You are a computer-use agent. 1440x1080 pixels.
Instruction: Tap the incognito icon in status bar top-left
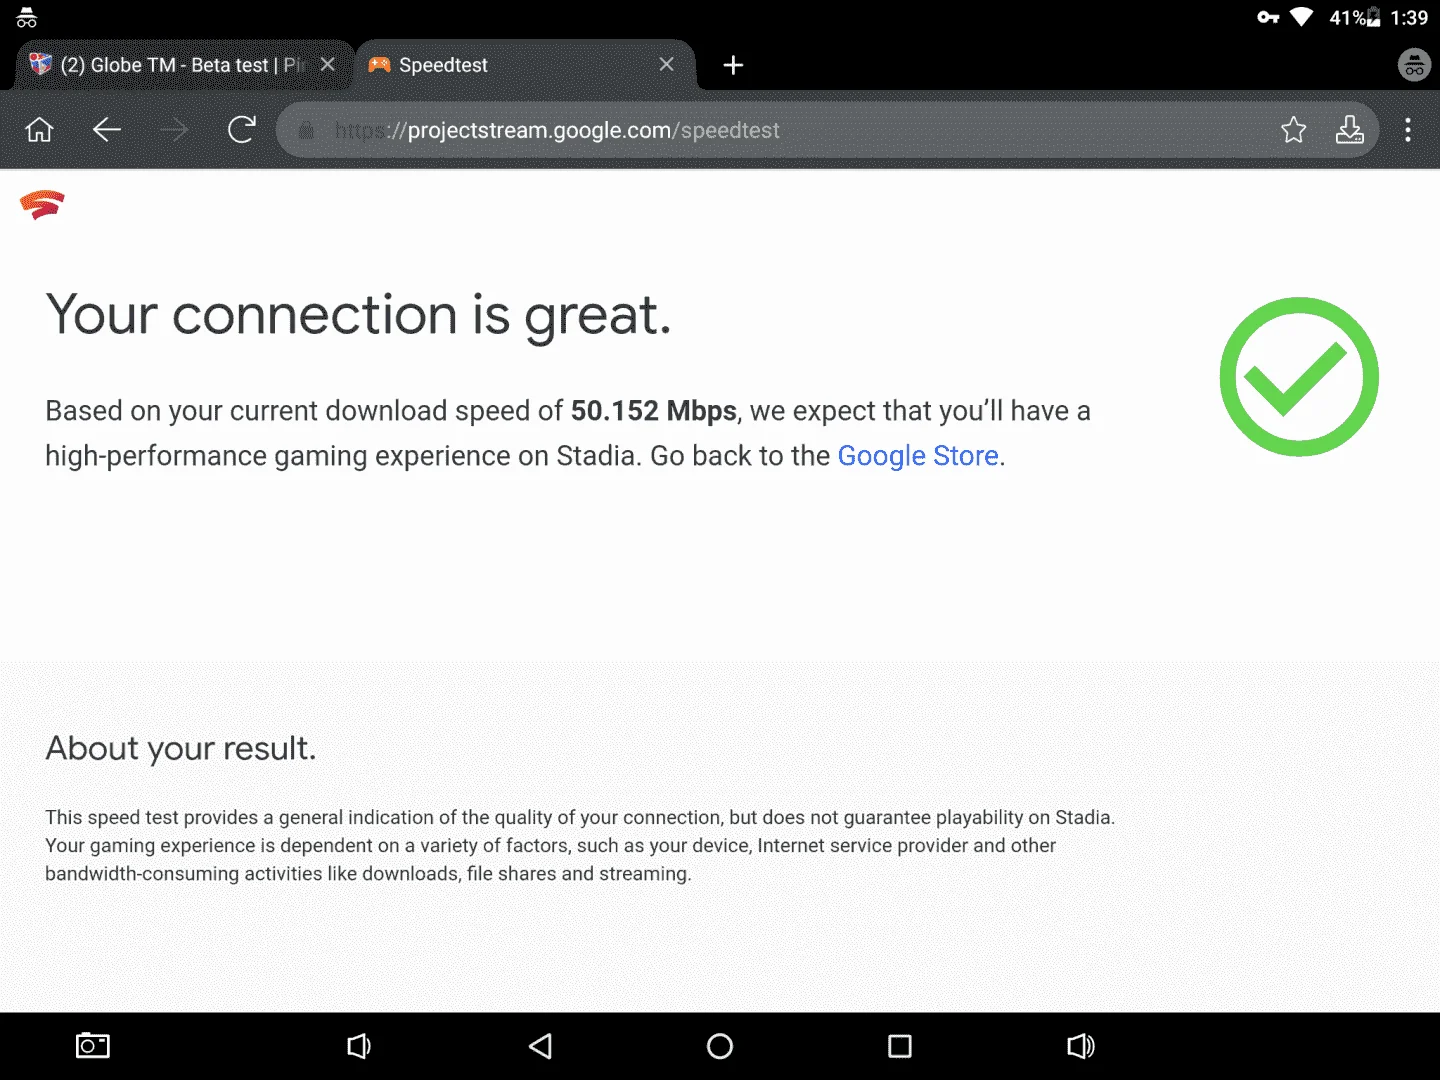[27, 17]
